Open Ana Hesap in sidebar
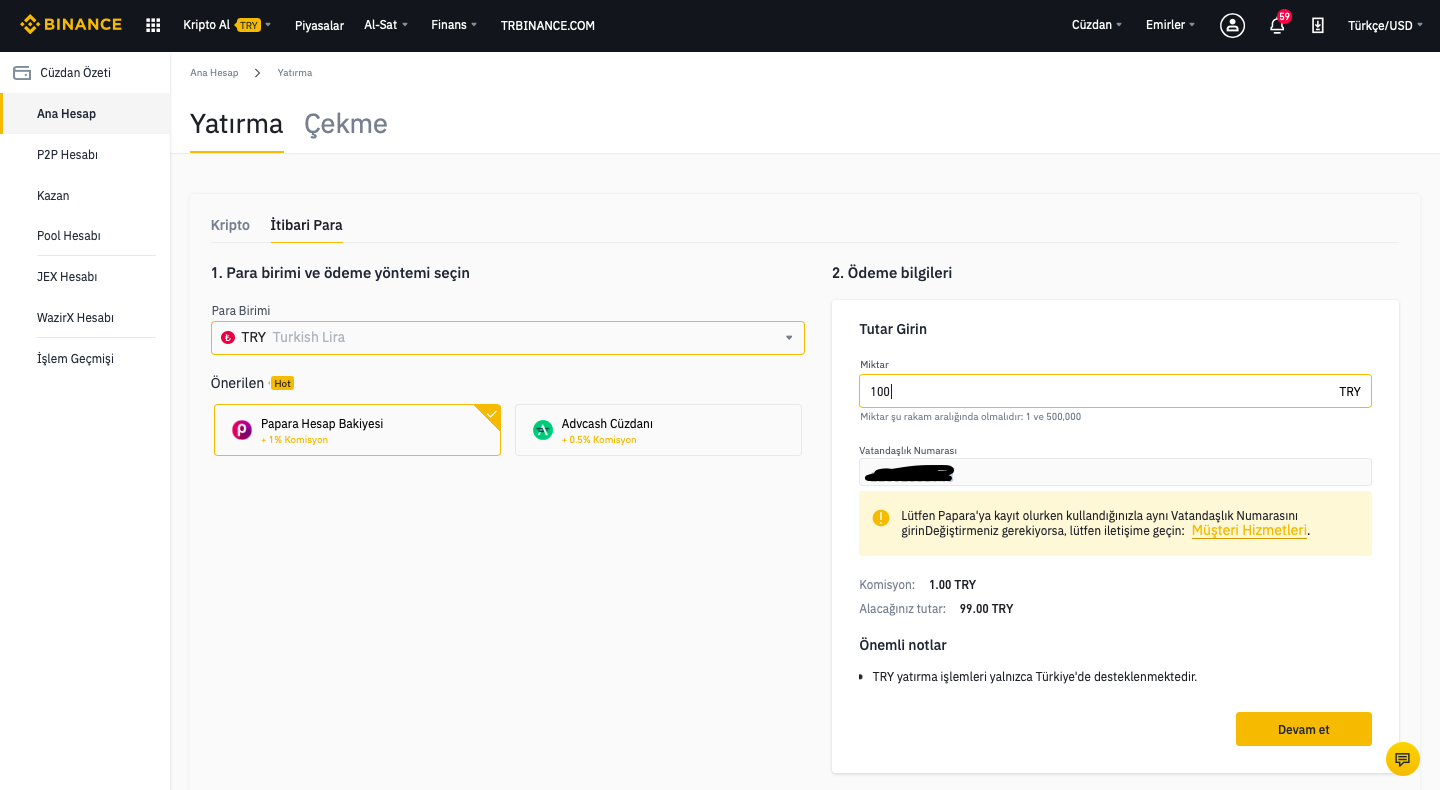Viewport: 1440px width, 790px height. (85, 114)
